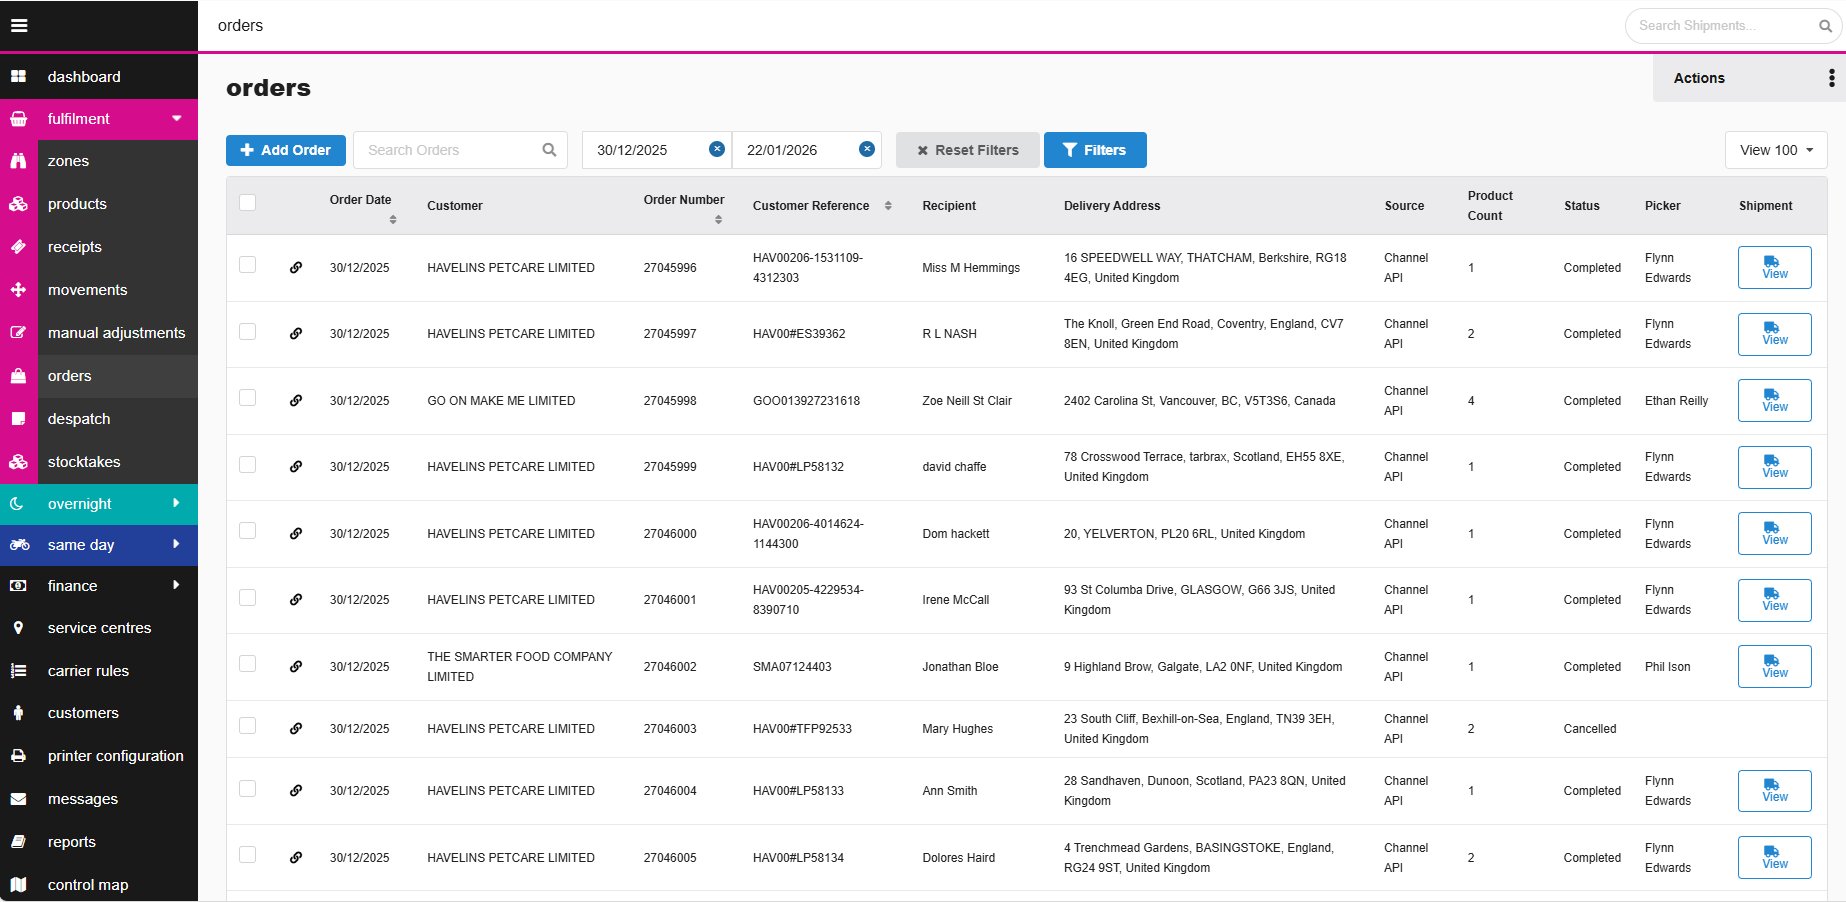The height and width of the screenshot is (902, 1846).
Task: Click the printer configuration icon
Action: coord(18,756)
